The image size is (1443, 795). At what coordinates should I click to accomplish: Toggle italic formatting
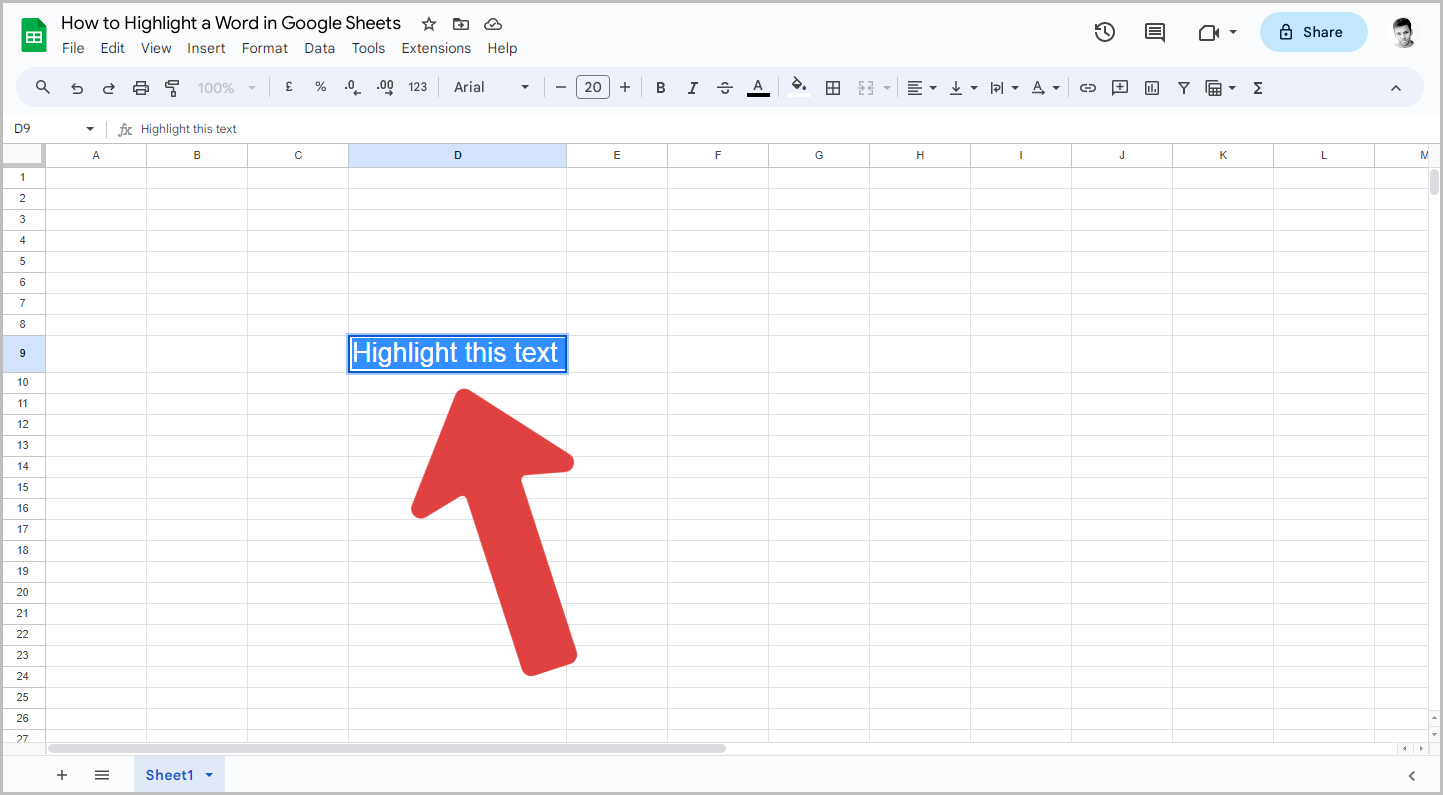tap(692, 87)
